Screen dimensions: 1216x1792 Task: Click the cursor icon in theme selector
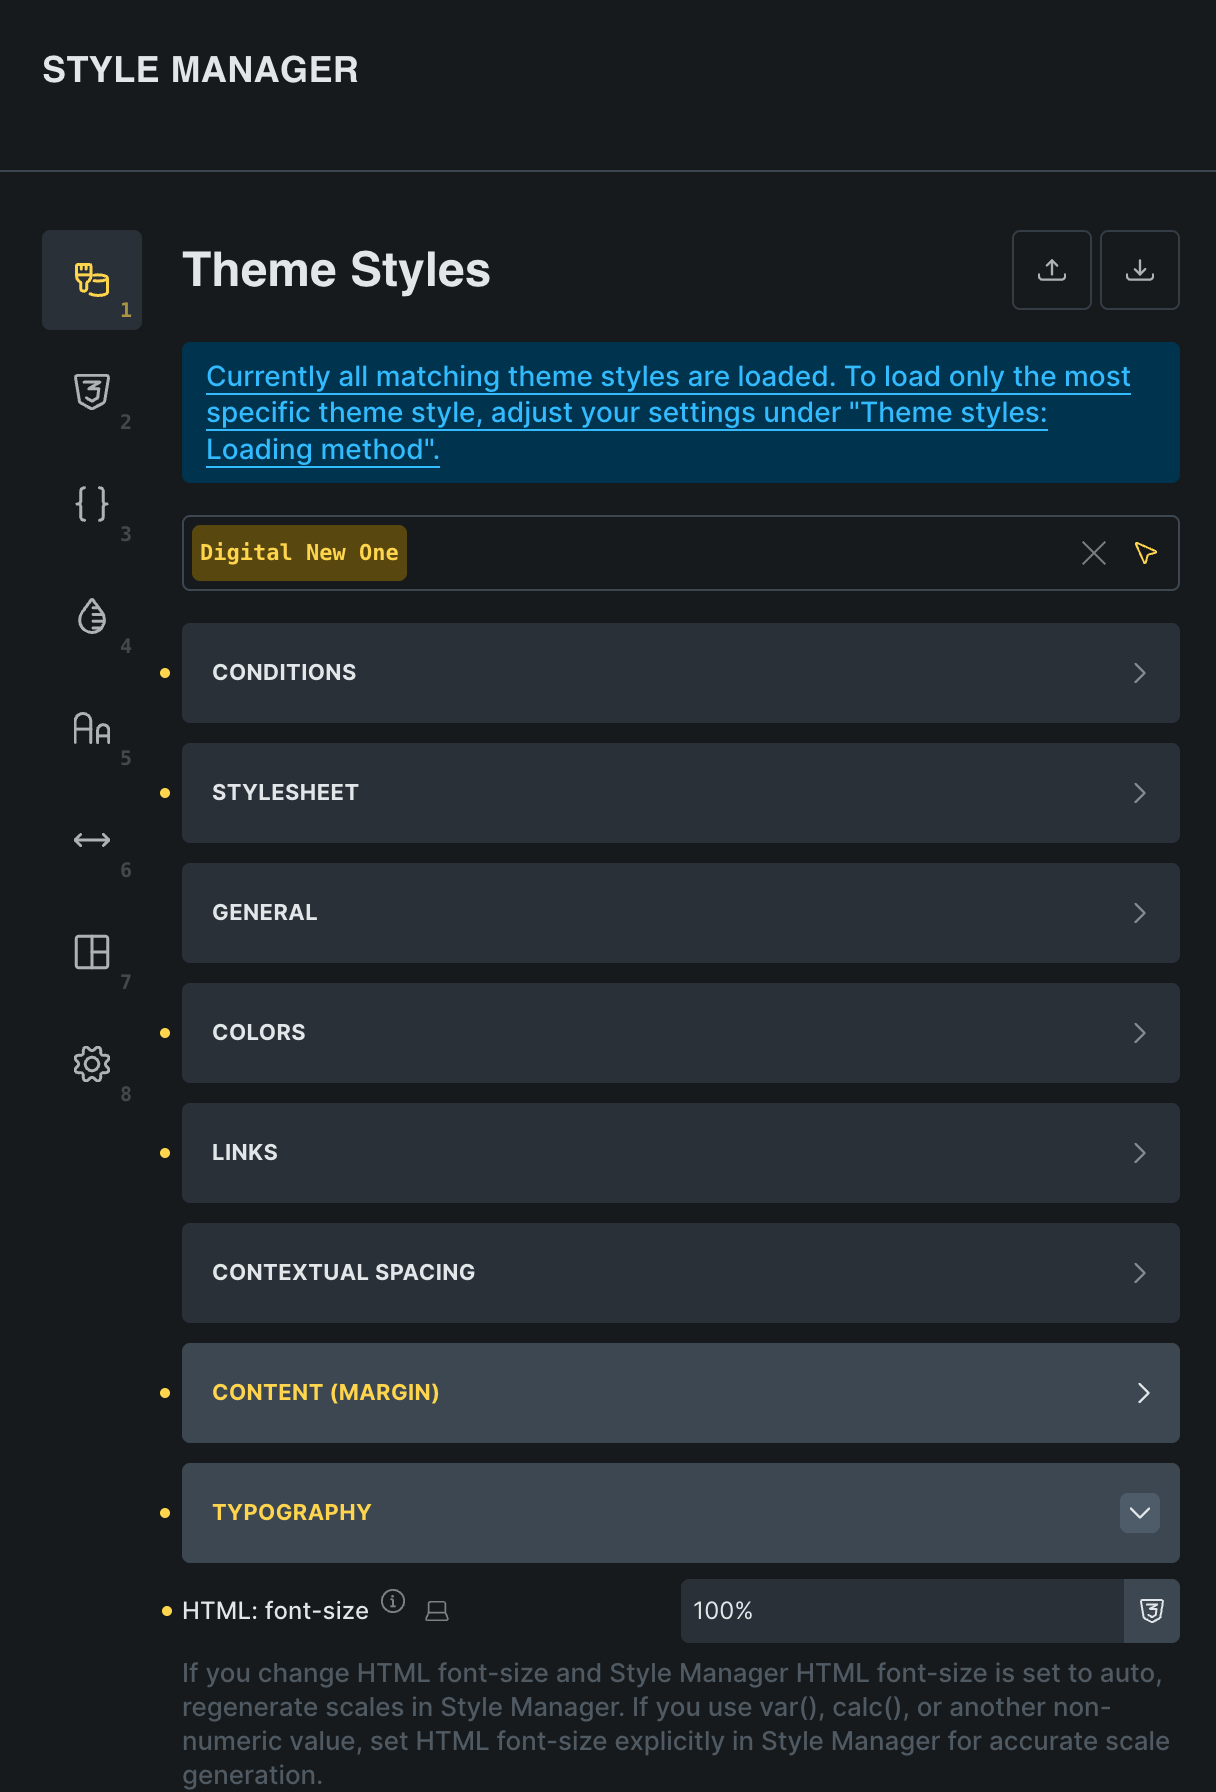(x=1146, y=553)
